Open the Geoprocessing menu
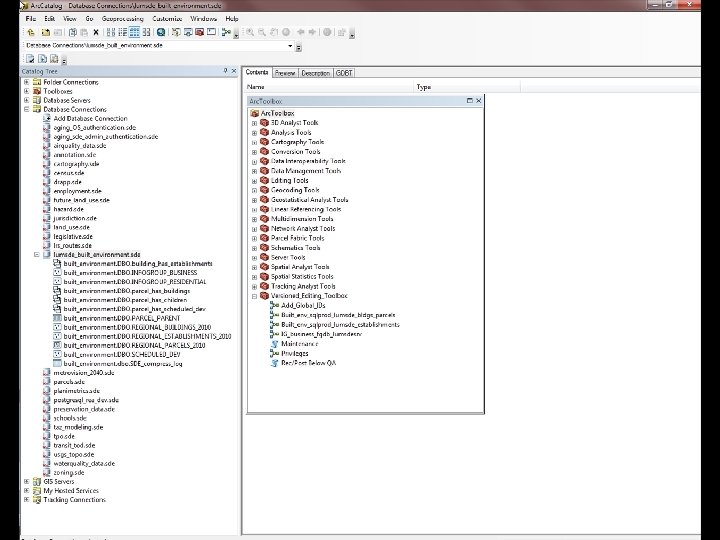Image resolution: width=720 pixels, height=540 pixels. [x=123, y=19]
